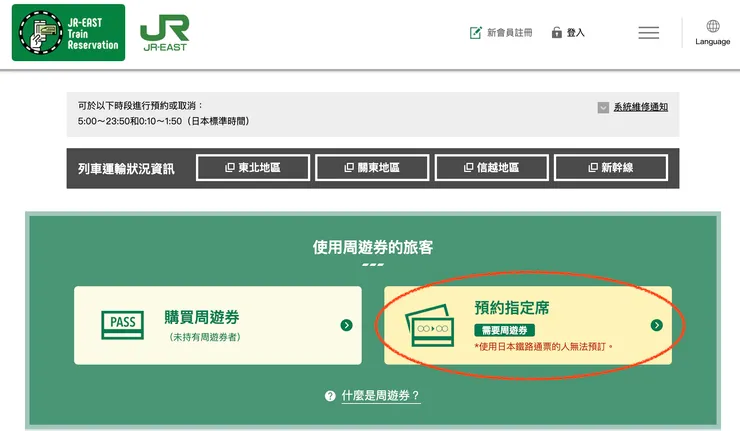740x431 pixels.
Task: Click the red 使用日本鐵路通票的人無法預訂 note
Action: point(543,347)
